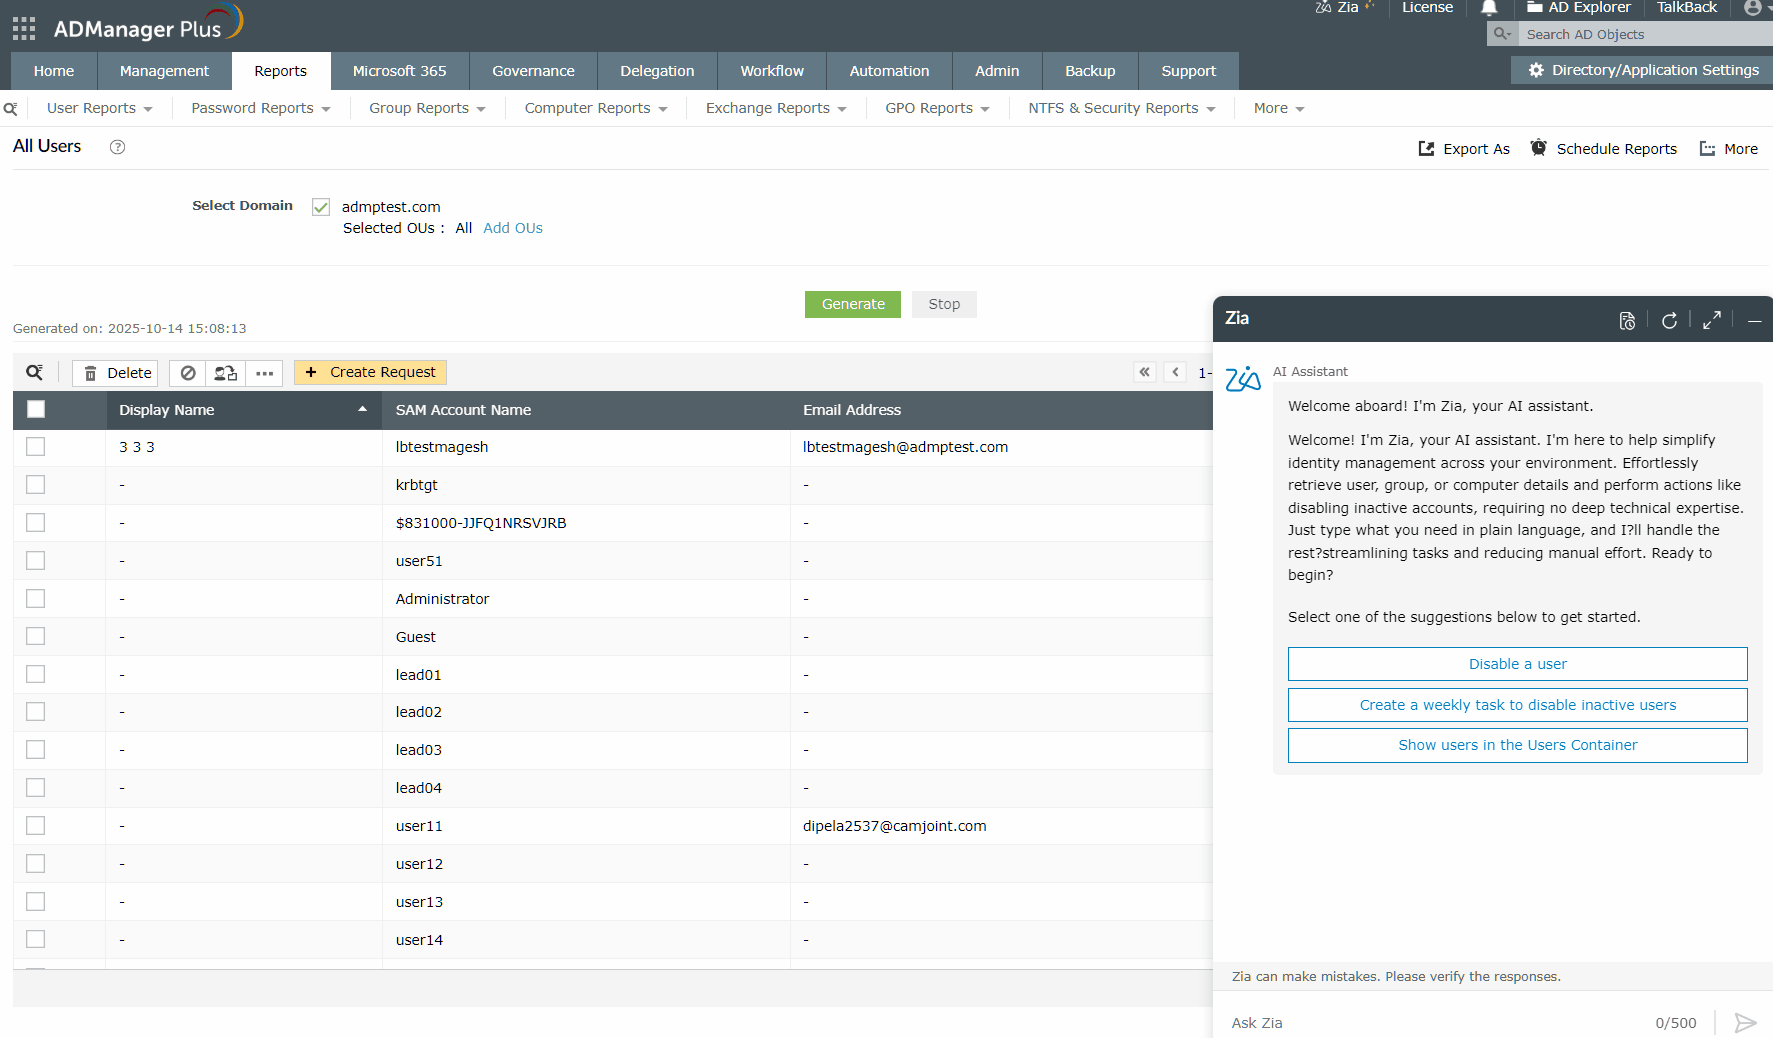Switch to the Home tab
Screen dimensions: 1773x1038
click(54, 71)
